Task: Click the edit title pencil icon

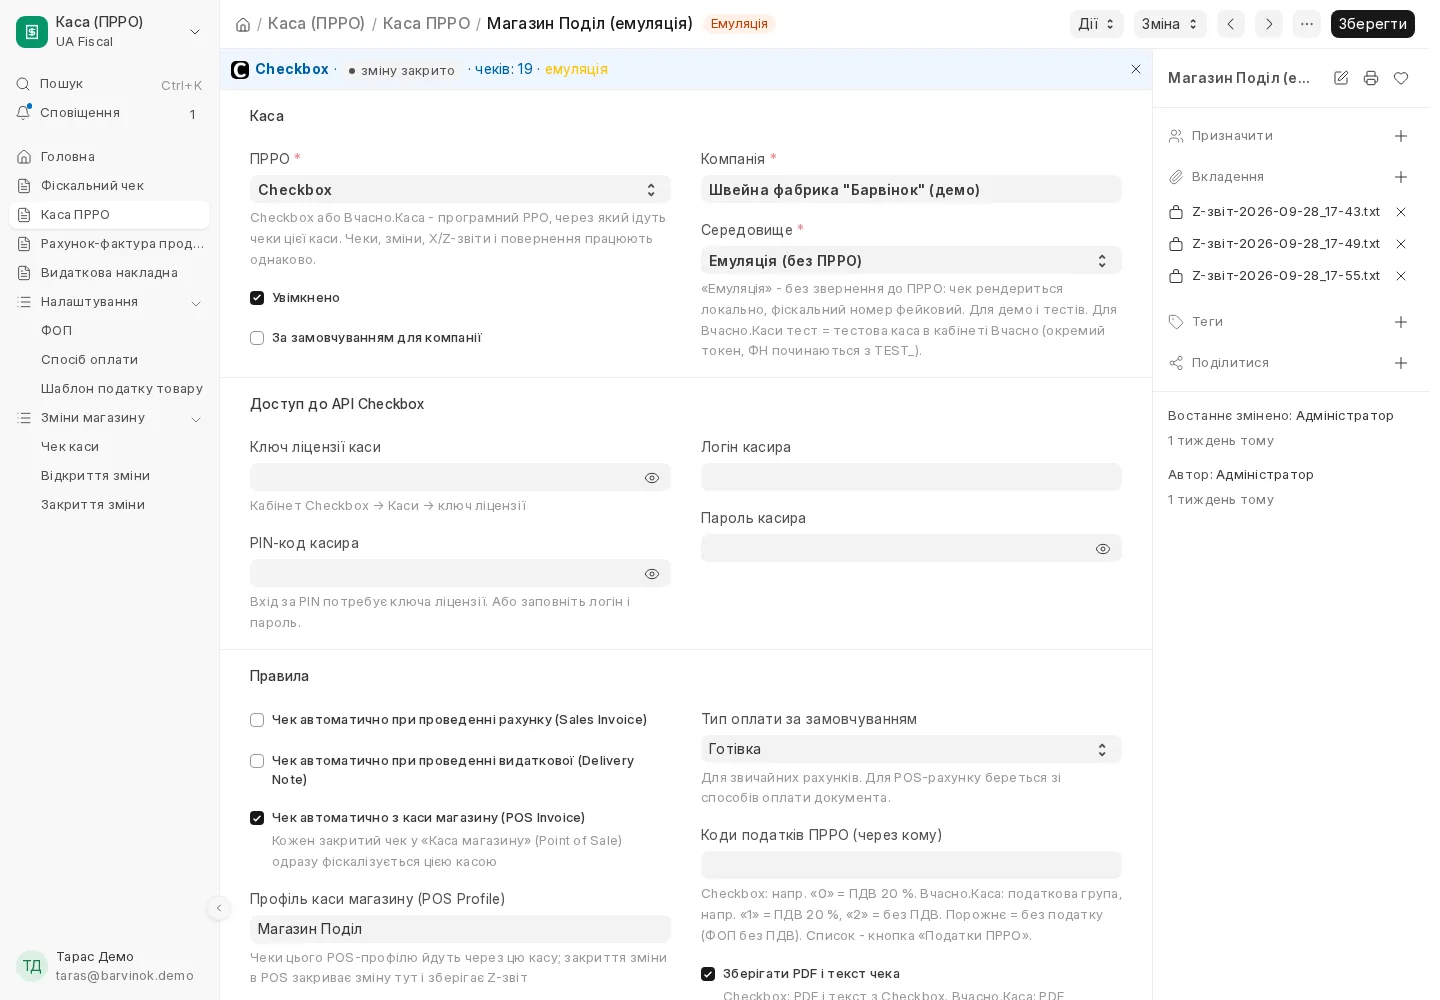Action: click(1341, 78)
